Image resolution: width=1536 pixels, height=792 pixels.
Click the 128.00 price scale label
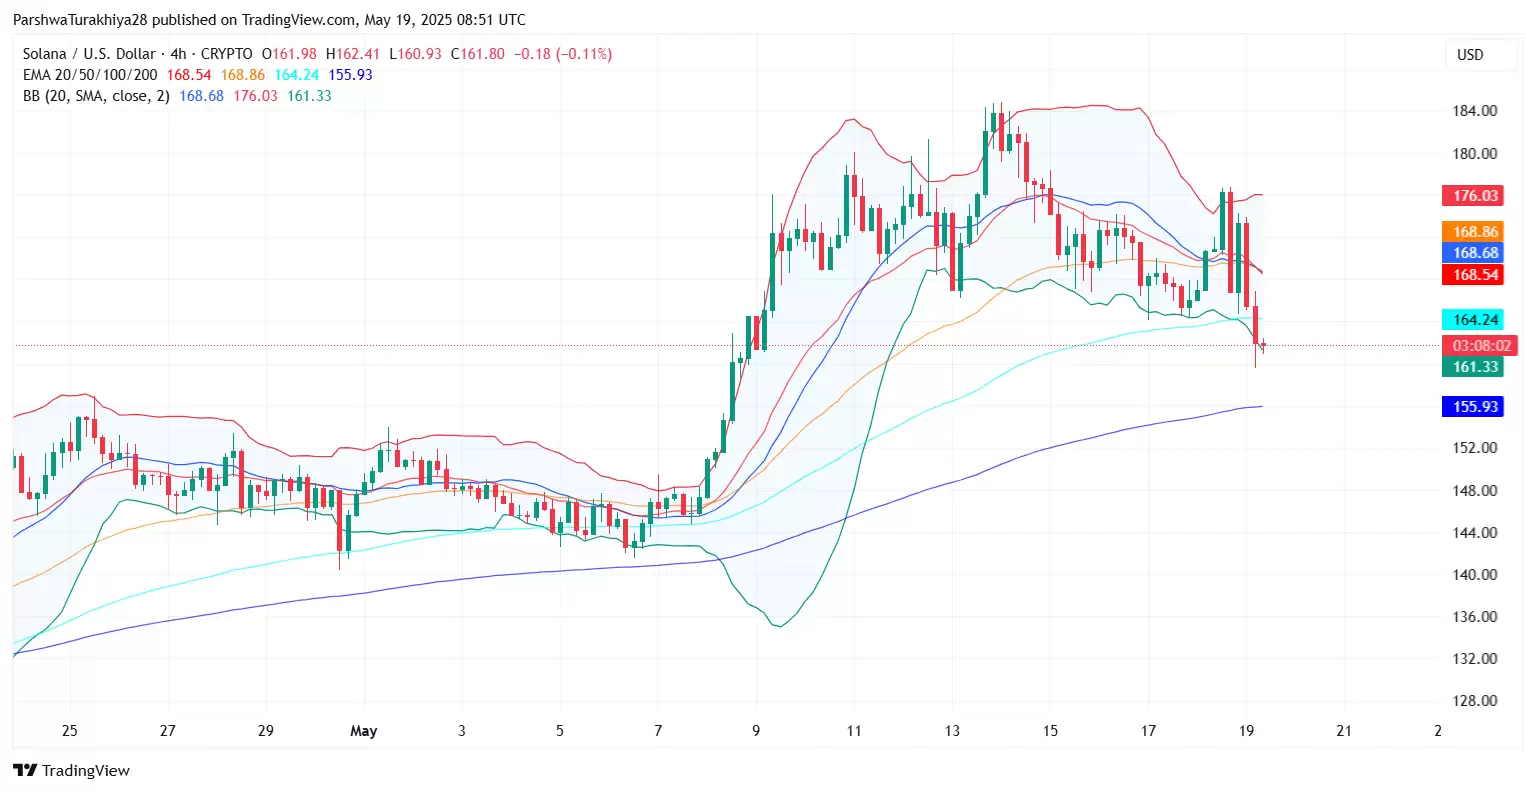1474,701
